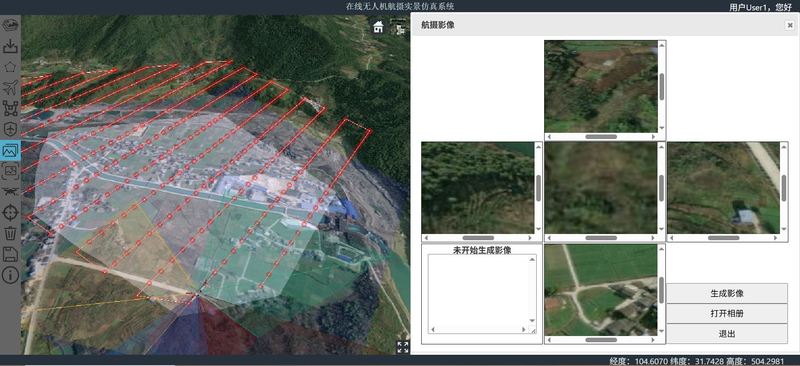The height and width of the screenshot is (366, 800).
Task: Click the 退出 button
Action: 727,334
